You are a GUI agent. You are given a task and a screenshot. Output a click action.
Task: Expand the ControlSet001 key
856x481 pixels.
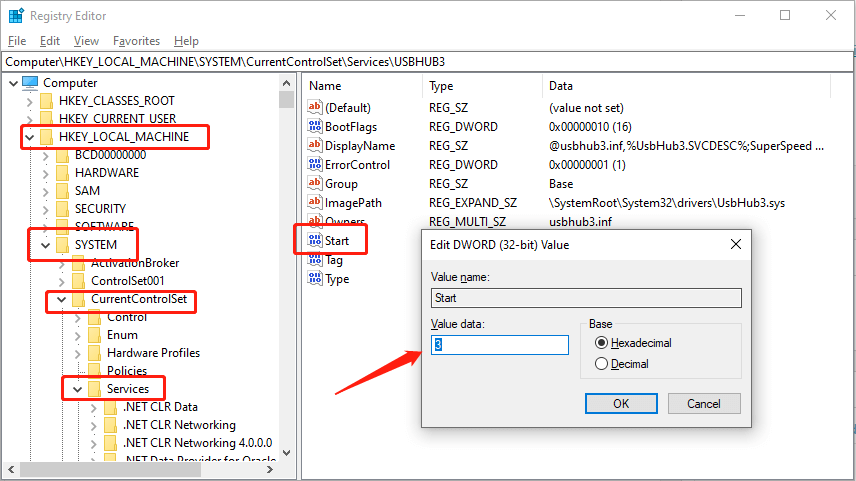point(61,281)
